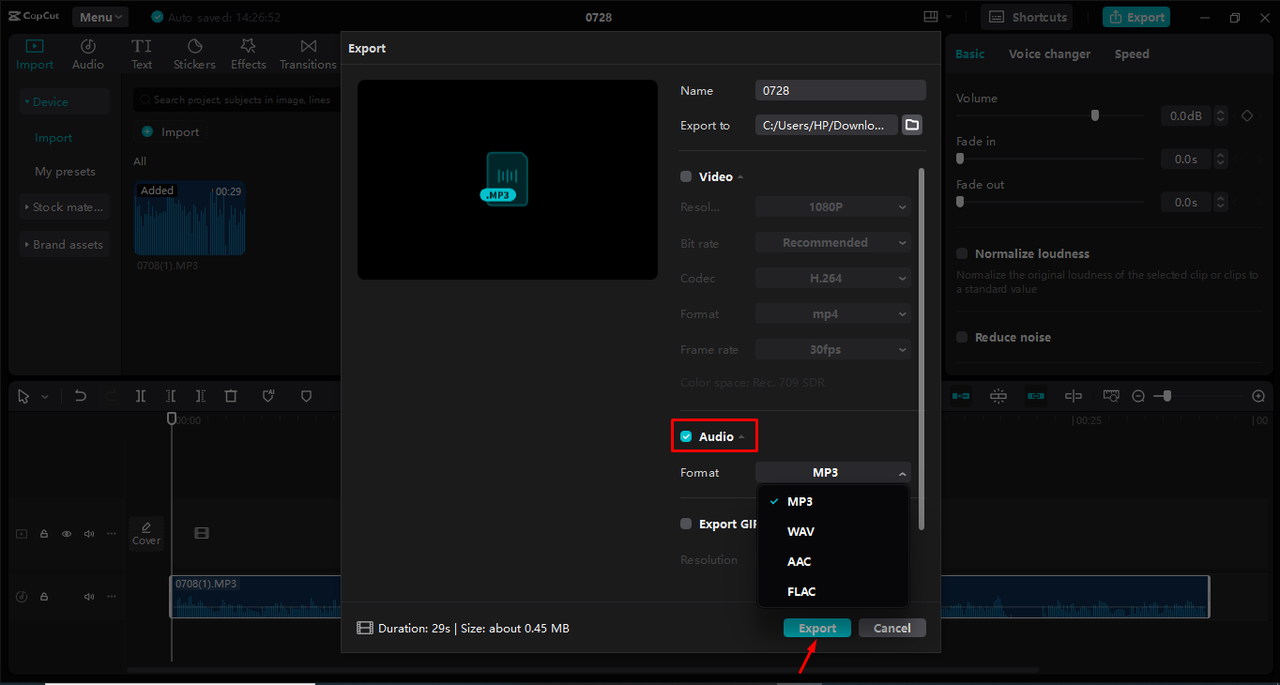Open the Codec H.264 dropdown
The width and height of the screenshot is (1280, 685).
pos(833,278)
